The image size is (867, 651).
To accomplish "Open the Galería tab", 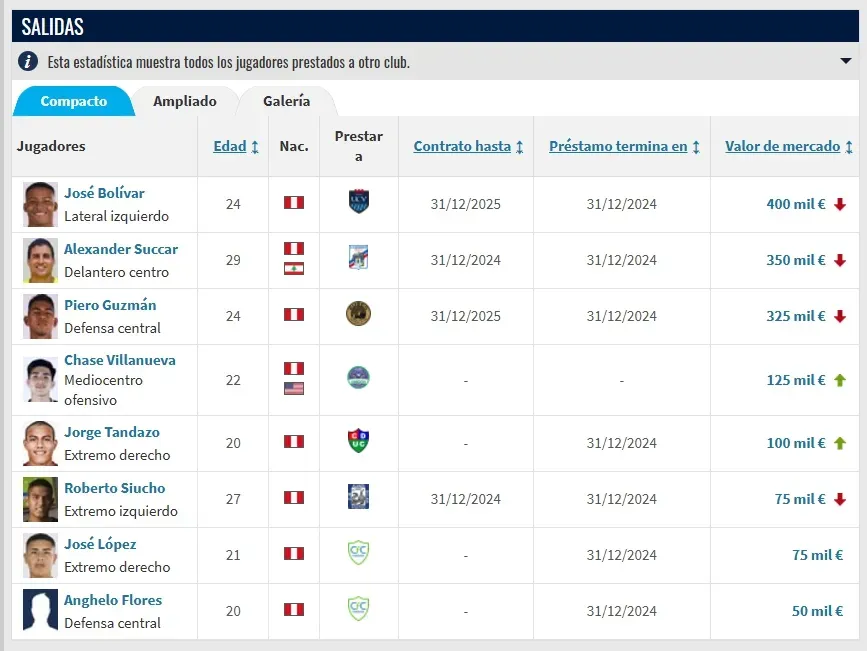I will 287,101.
